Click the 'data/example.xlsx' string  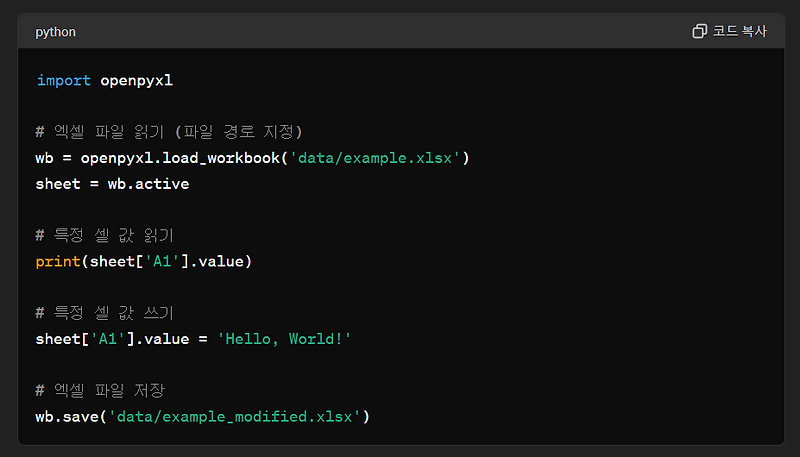click(x=375, y=158)
